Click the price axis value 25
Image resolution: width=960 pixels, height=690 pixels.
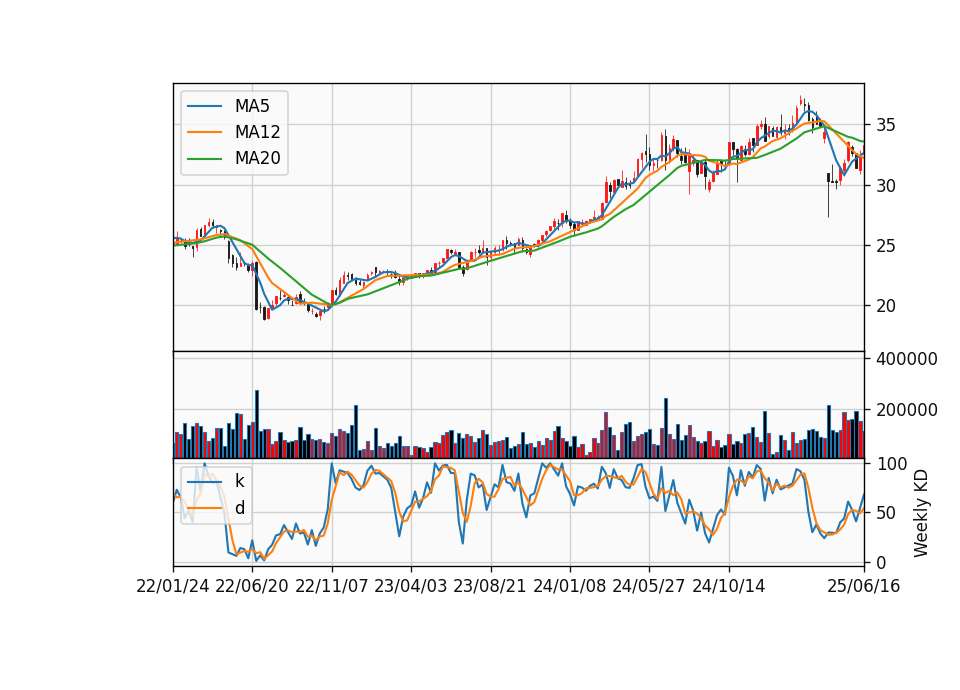click(885, 246)
